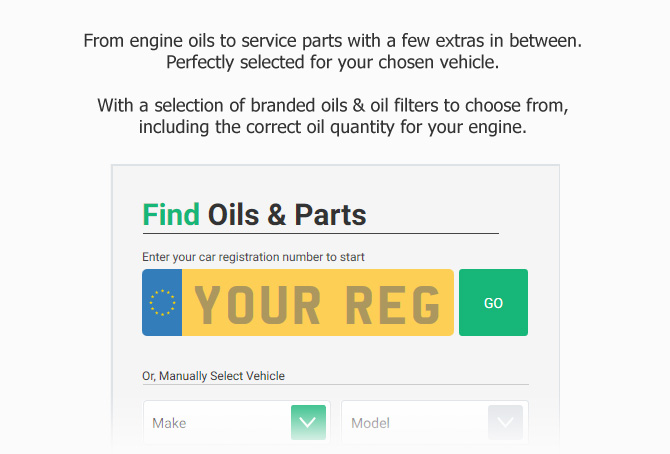Viewport: 670px width, 454px height.
Task: Click the Model placeholder text
Action: (370, 423)
